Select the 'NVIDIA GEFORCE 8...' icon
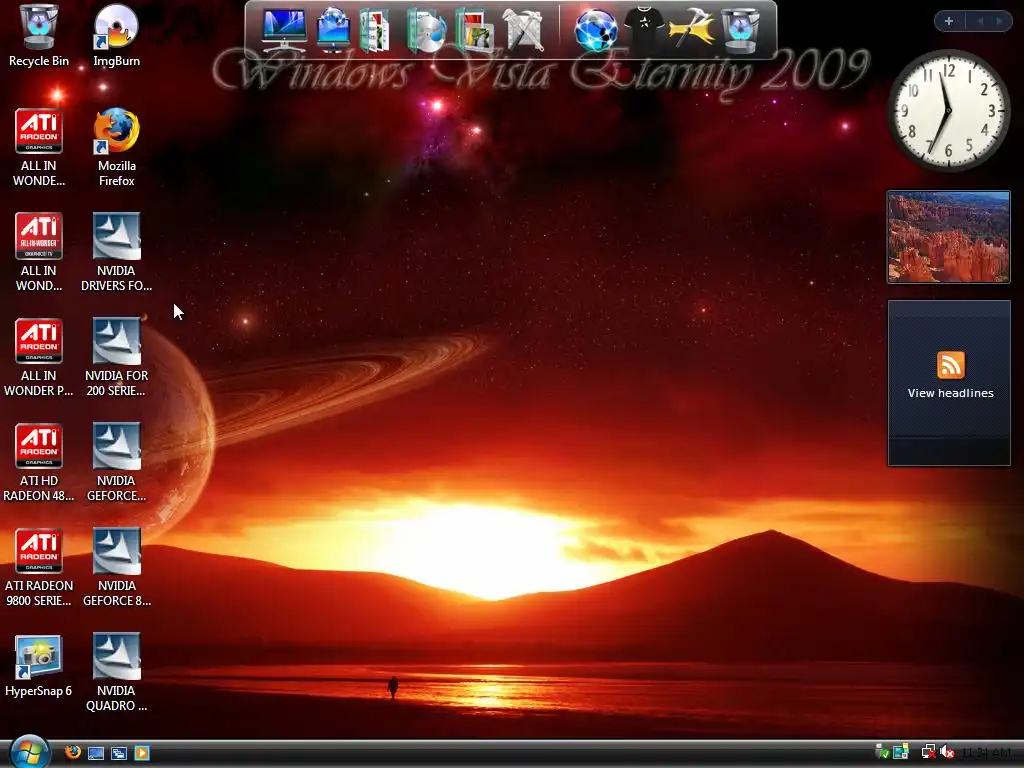Viewport: 1024px width, 768px height. click(116, 568)
